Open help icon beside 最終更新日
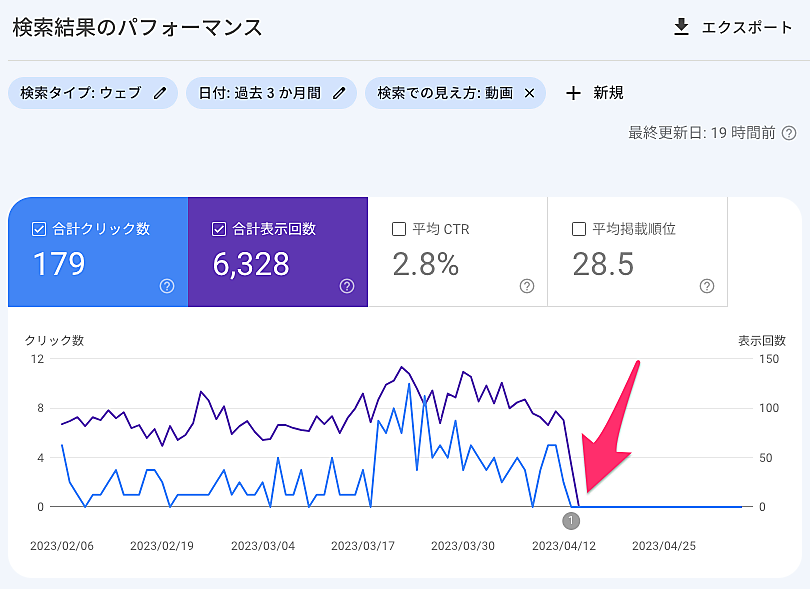 pyautogui.click(x=789, y=133)
